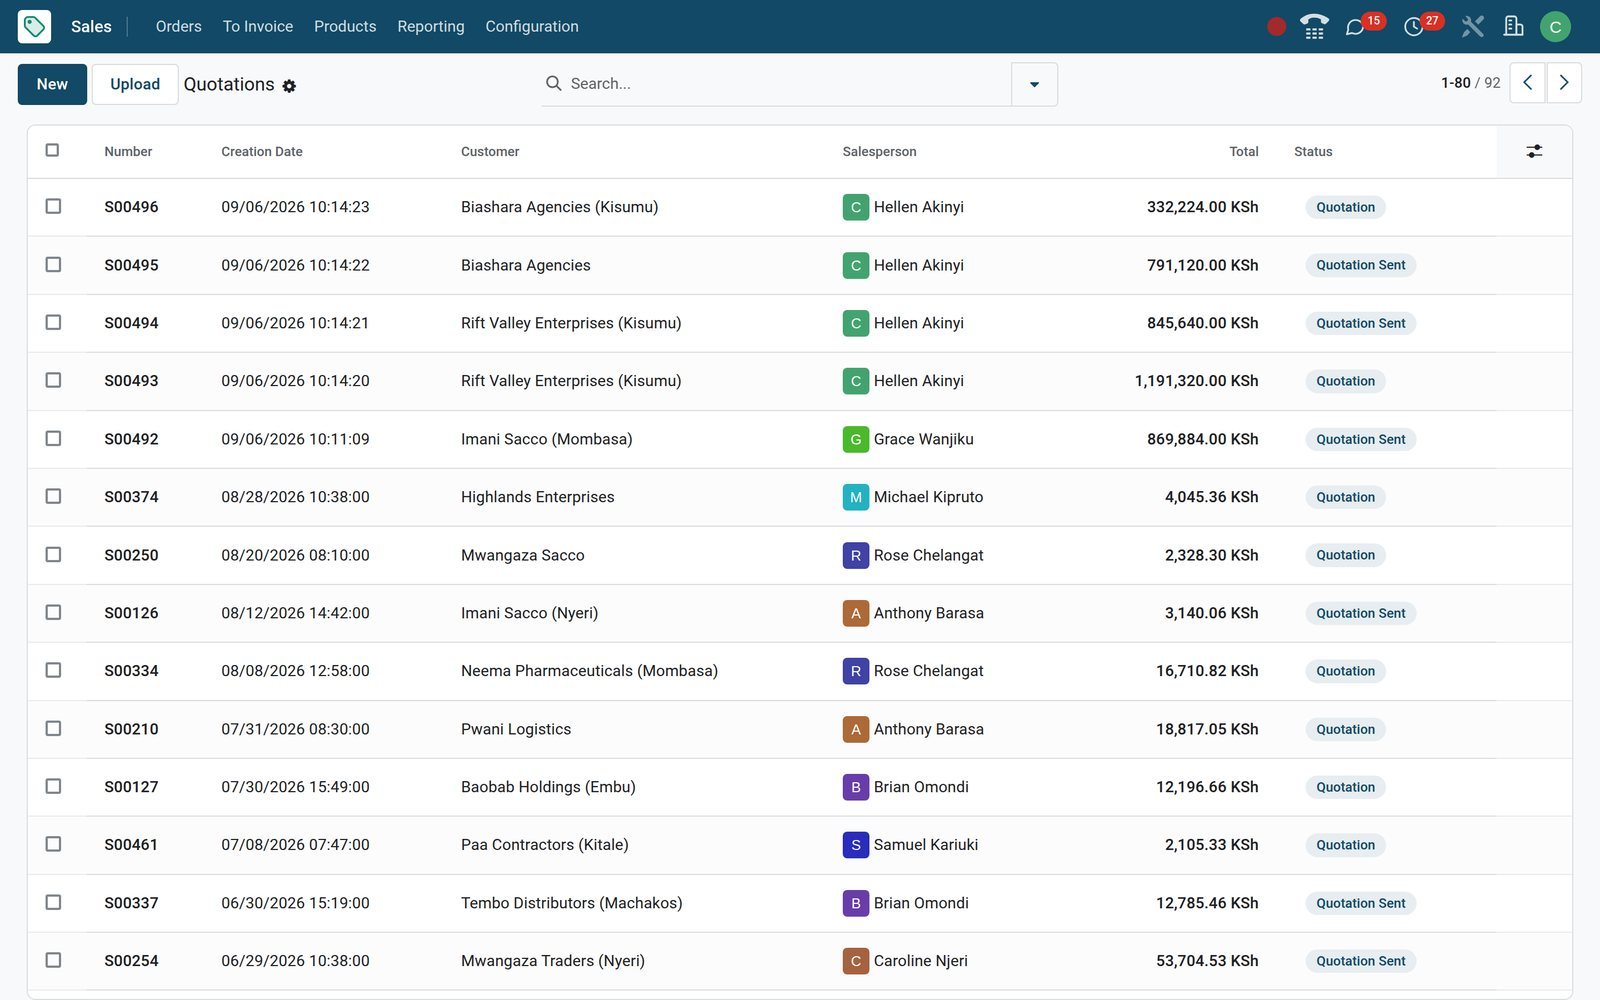Click the 1-80 / 92 pager counter

[x=1470, y=83]
